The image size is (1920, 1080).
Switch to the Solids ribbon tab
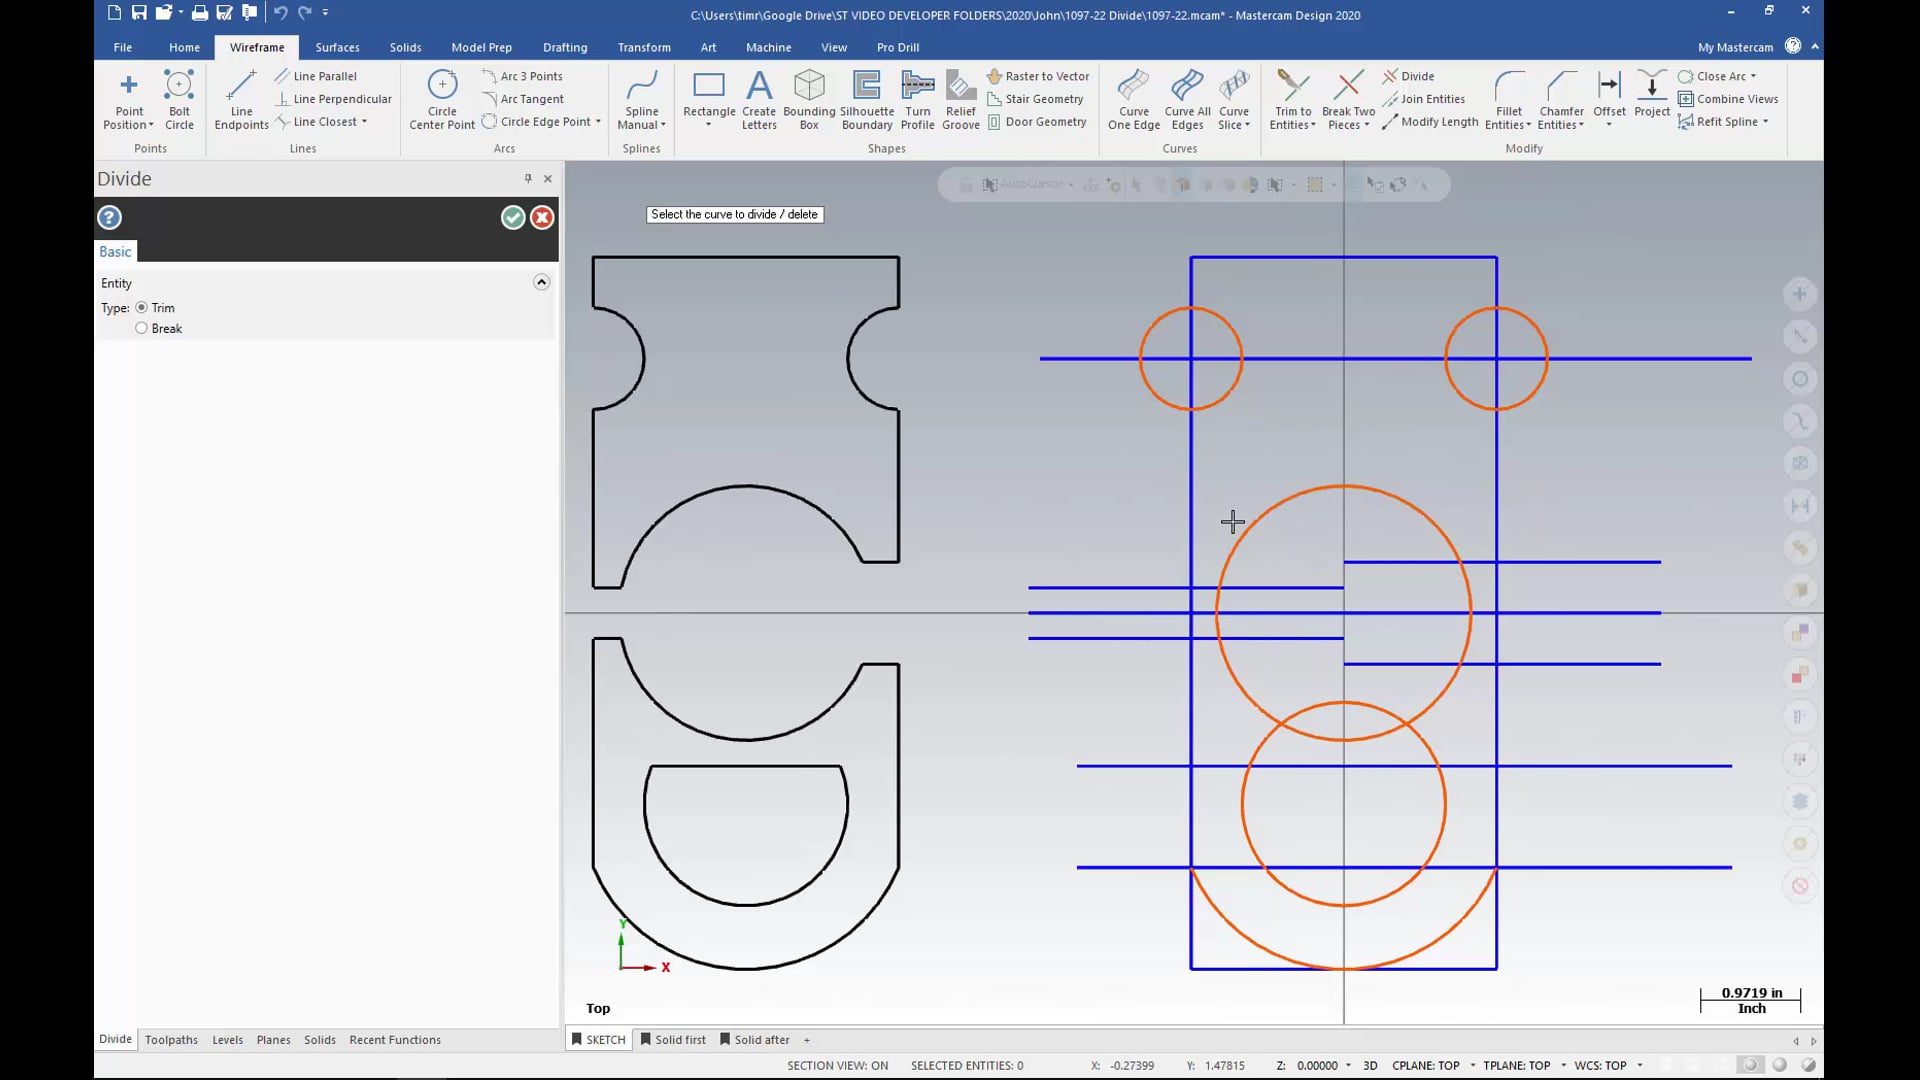pos(405,46)
